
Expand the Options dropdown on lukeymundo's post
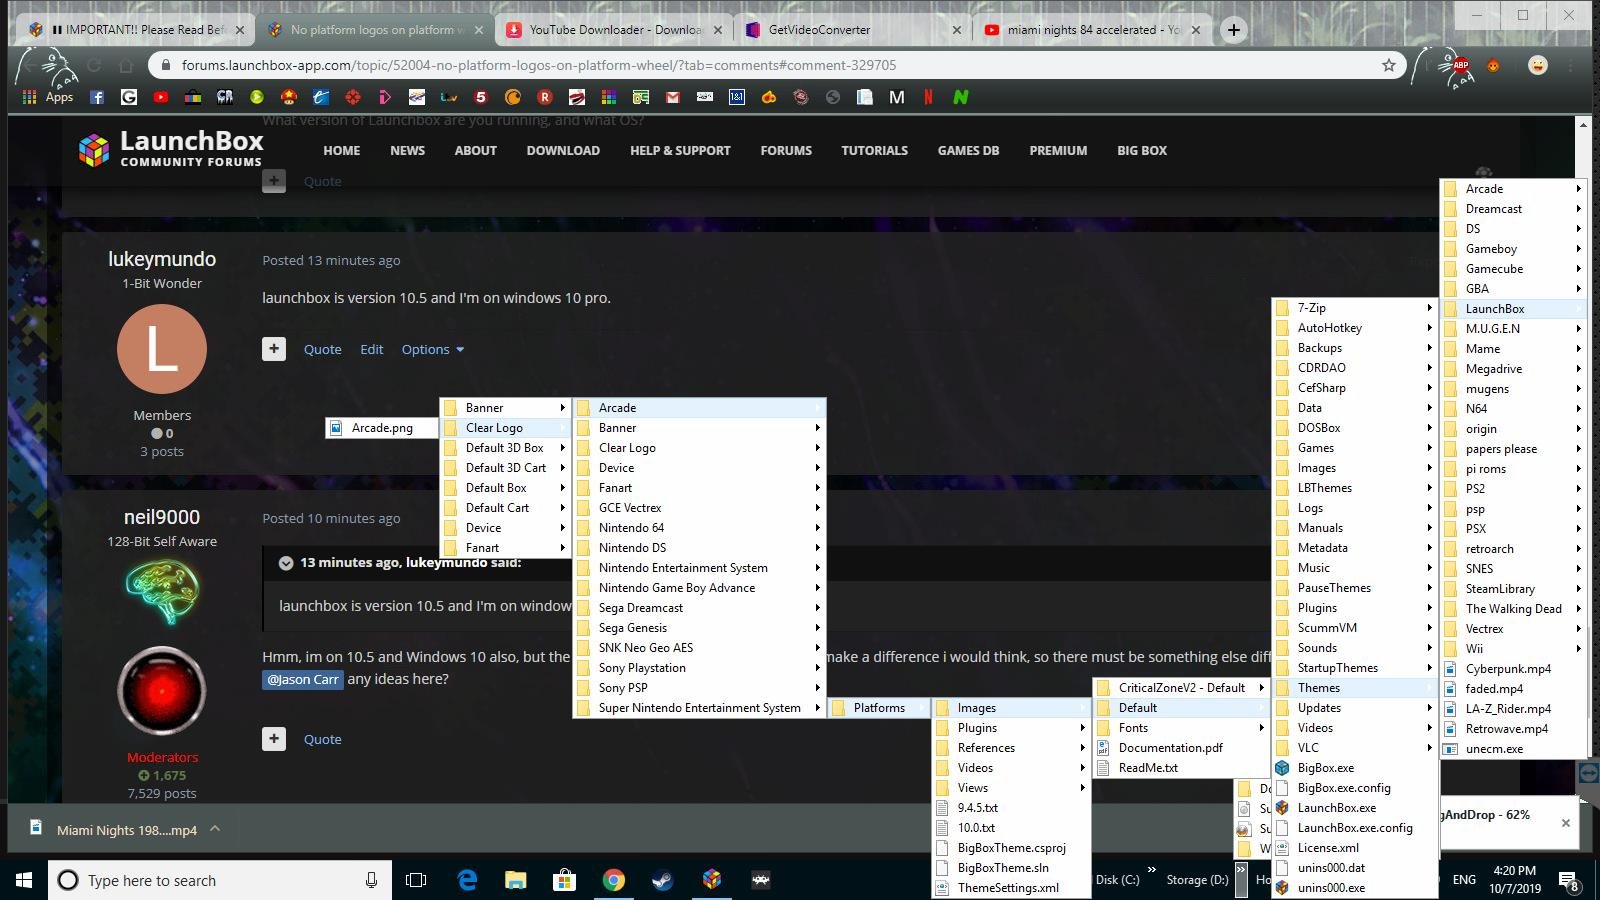tap(433, 349)
